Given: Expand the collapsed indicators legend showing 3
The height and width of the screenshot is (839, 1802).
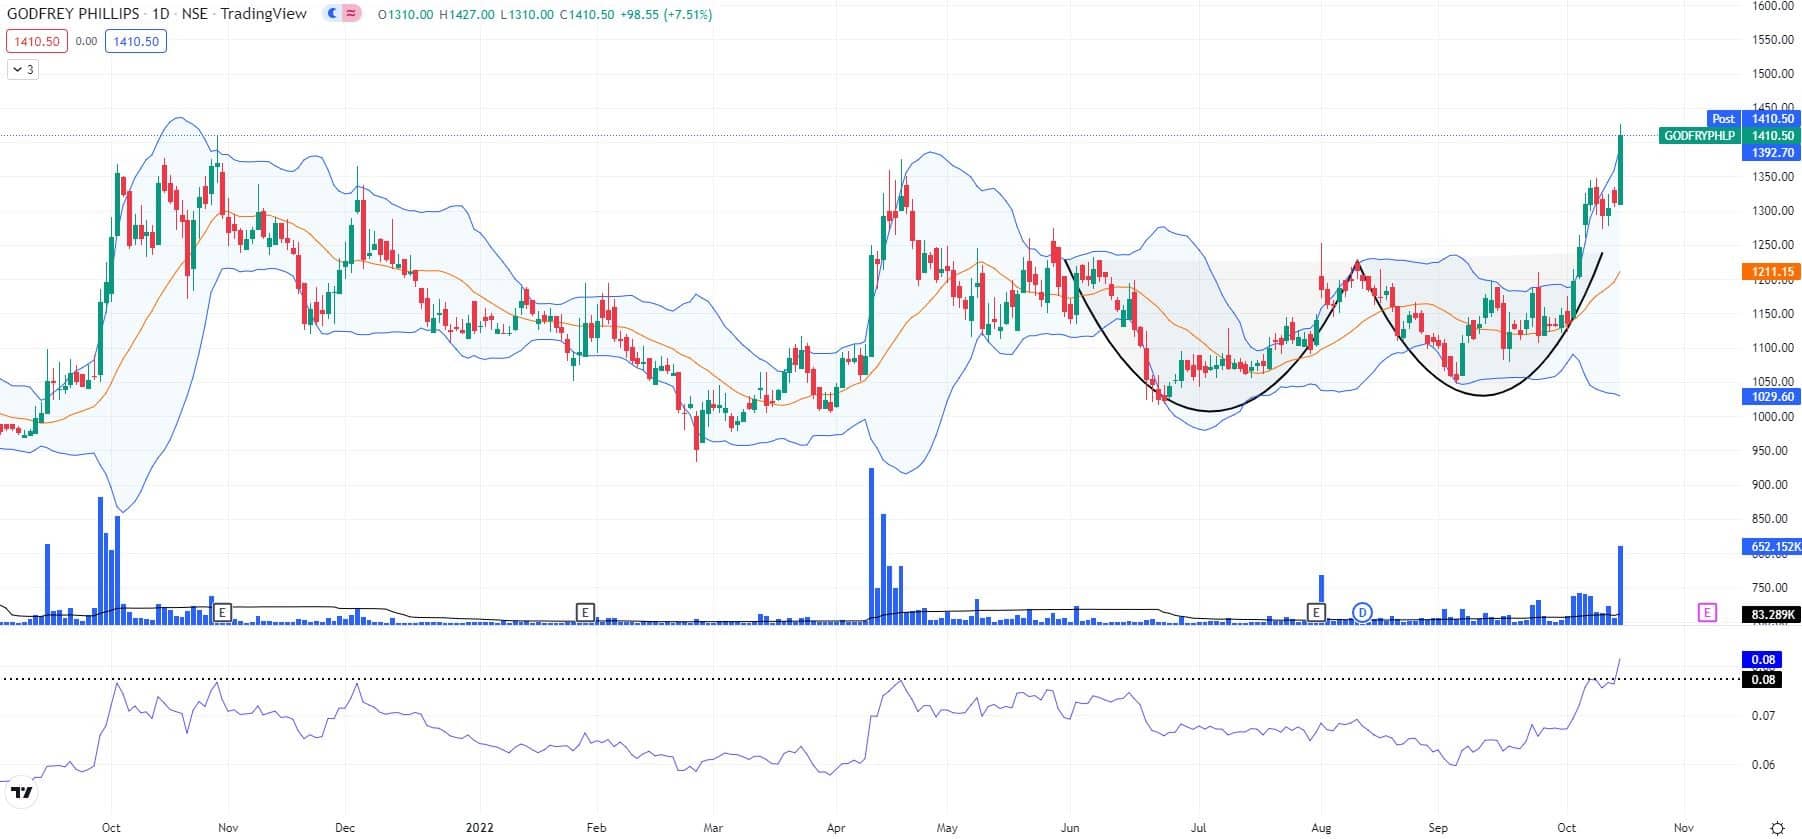Looking at the screenshot, I should (23, 69).
